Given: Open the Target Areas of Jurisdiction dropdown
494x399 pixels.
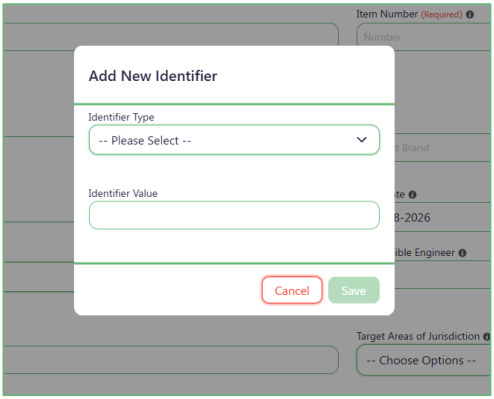Looking at the screenshot, I should pyautogui.click(x=423, y=360).
